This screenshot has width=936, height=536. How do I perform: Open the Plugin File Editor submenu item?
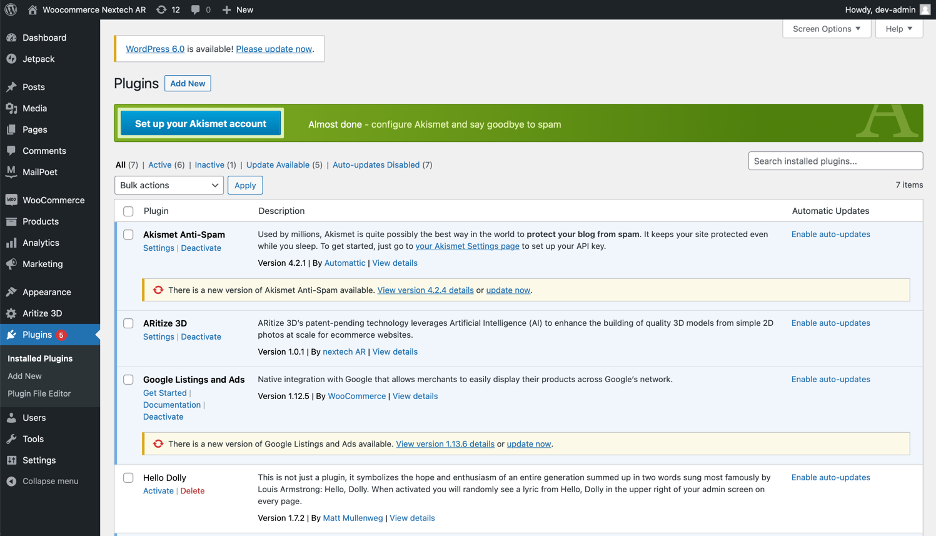tap(39, 393)
